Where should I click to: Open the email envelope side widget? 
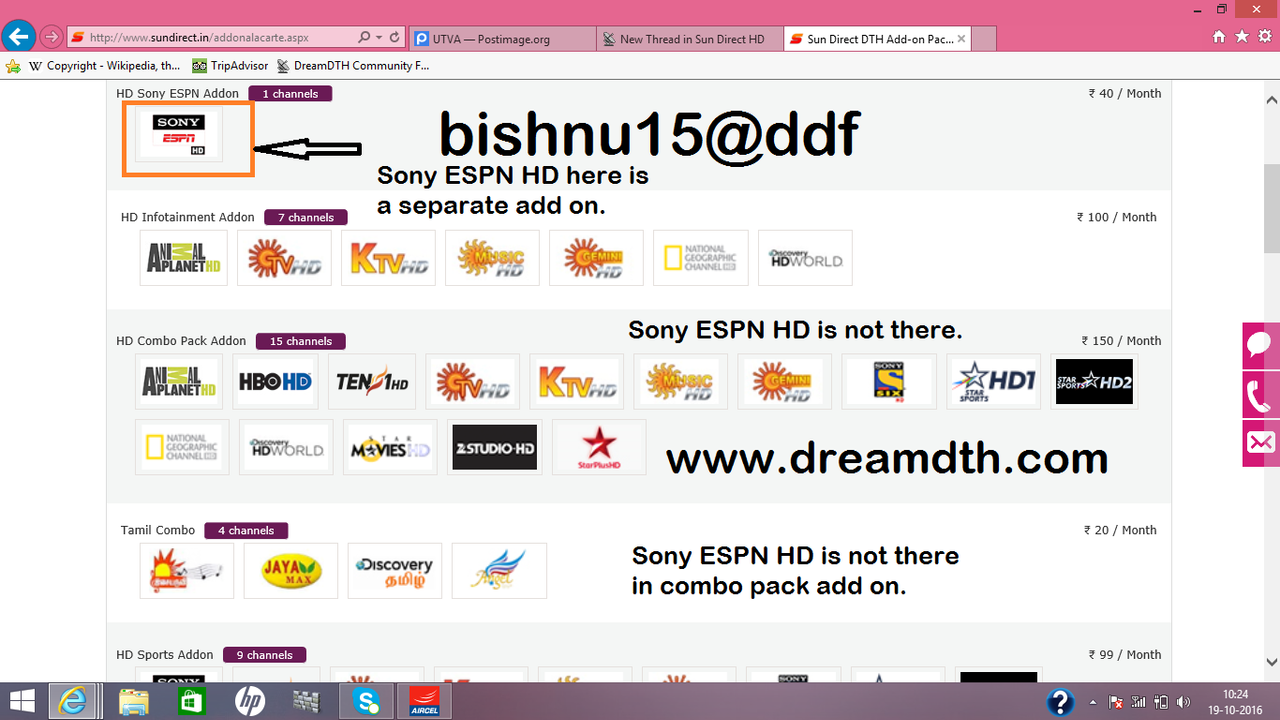point(1260,443)
